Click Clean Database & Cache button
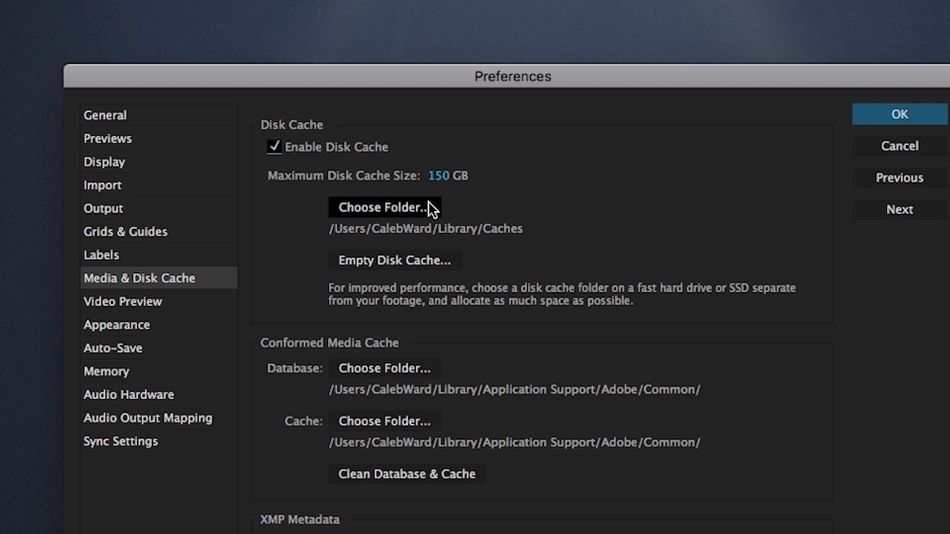Screen dimensions: 950x534 click(x=406, y=474)
